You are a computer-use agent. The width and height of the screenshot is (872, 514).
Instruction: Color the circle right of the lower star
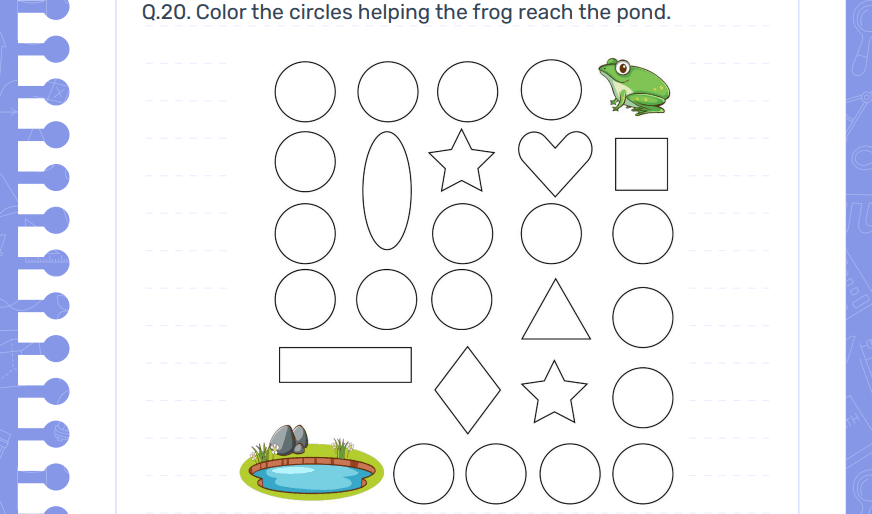643,397
